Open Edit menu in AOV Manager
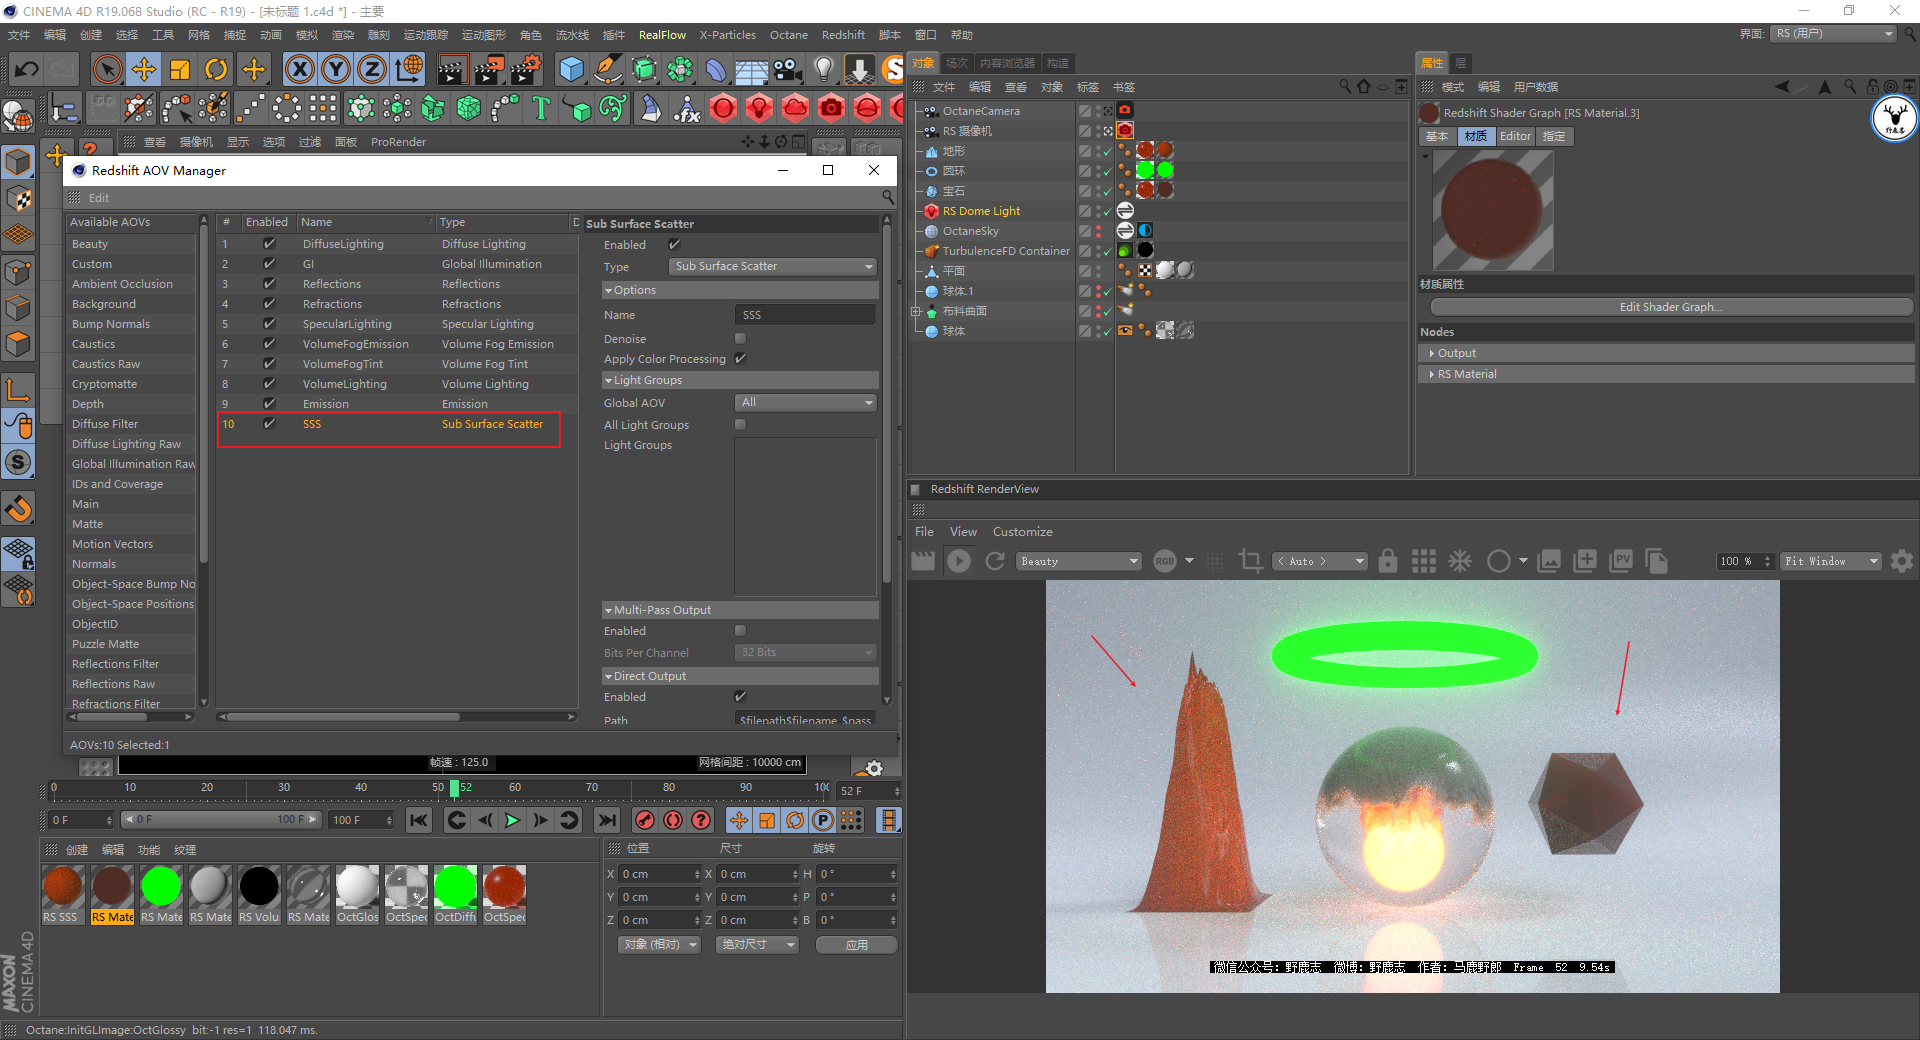The image size is (1920, 1040). [99, 198]
